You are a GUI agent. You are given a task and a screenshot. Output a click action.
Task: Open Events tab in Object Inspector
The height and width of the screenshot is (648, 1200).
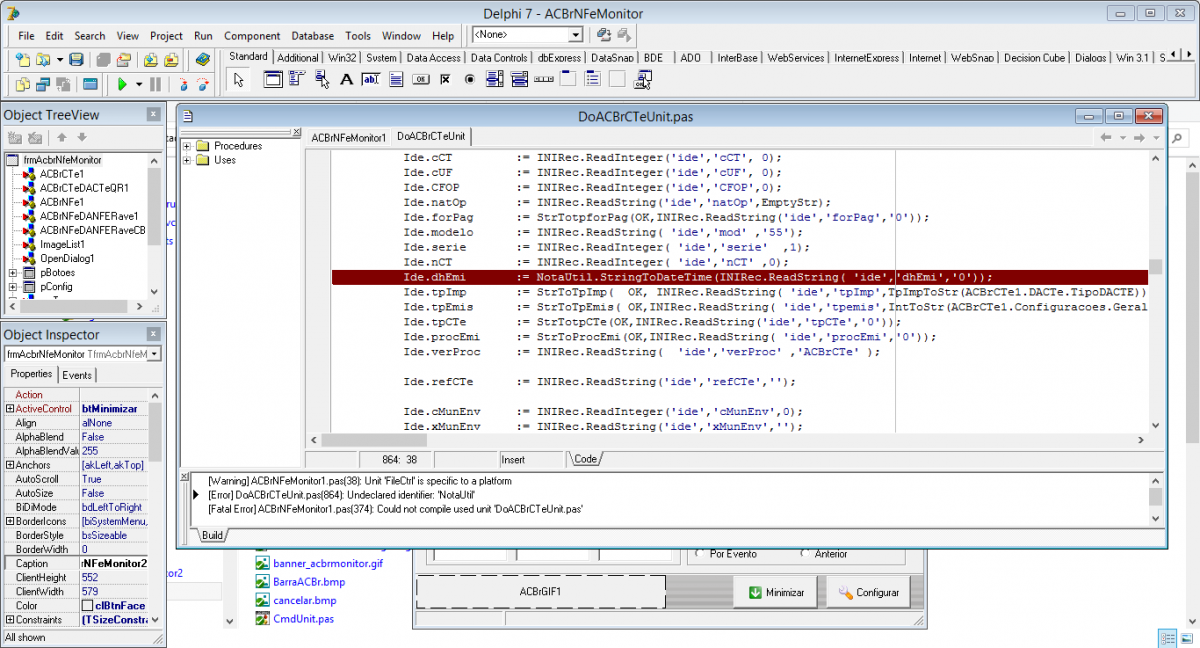[77, 375]
